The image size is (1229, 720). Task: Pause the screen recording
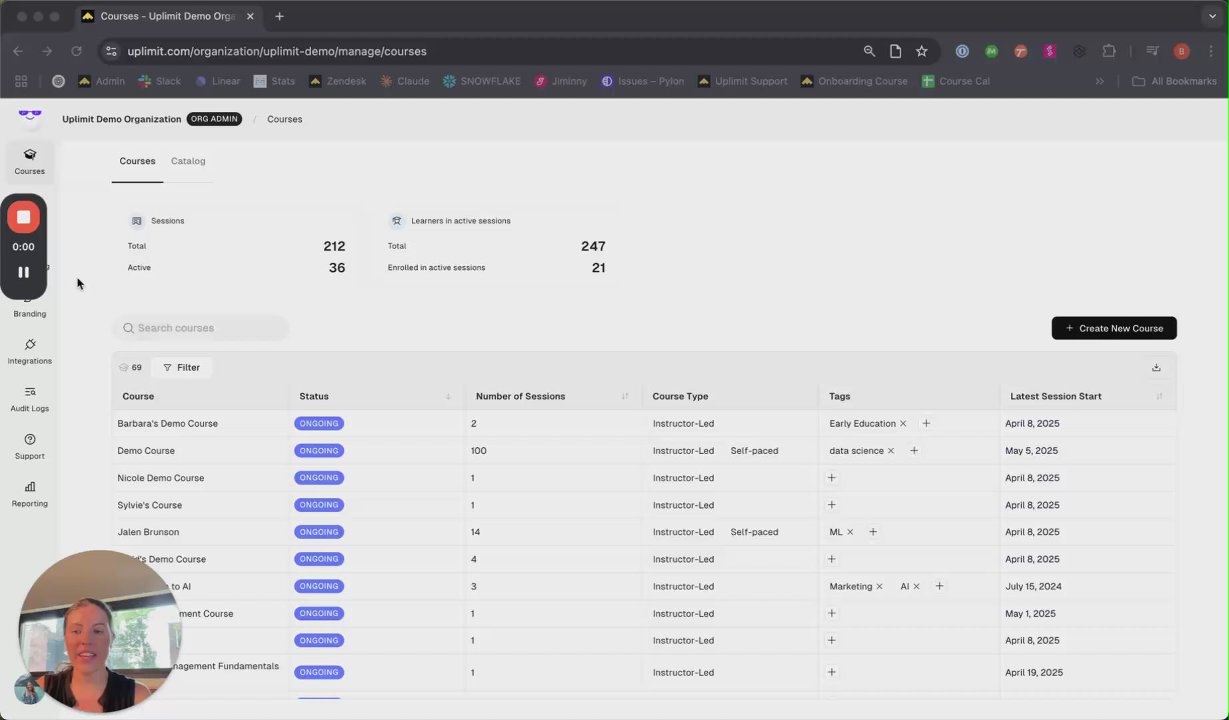click(x=23, y=272)
